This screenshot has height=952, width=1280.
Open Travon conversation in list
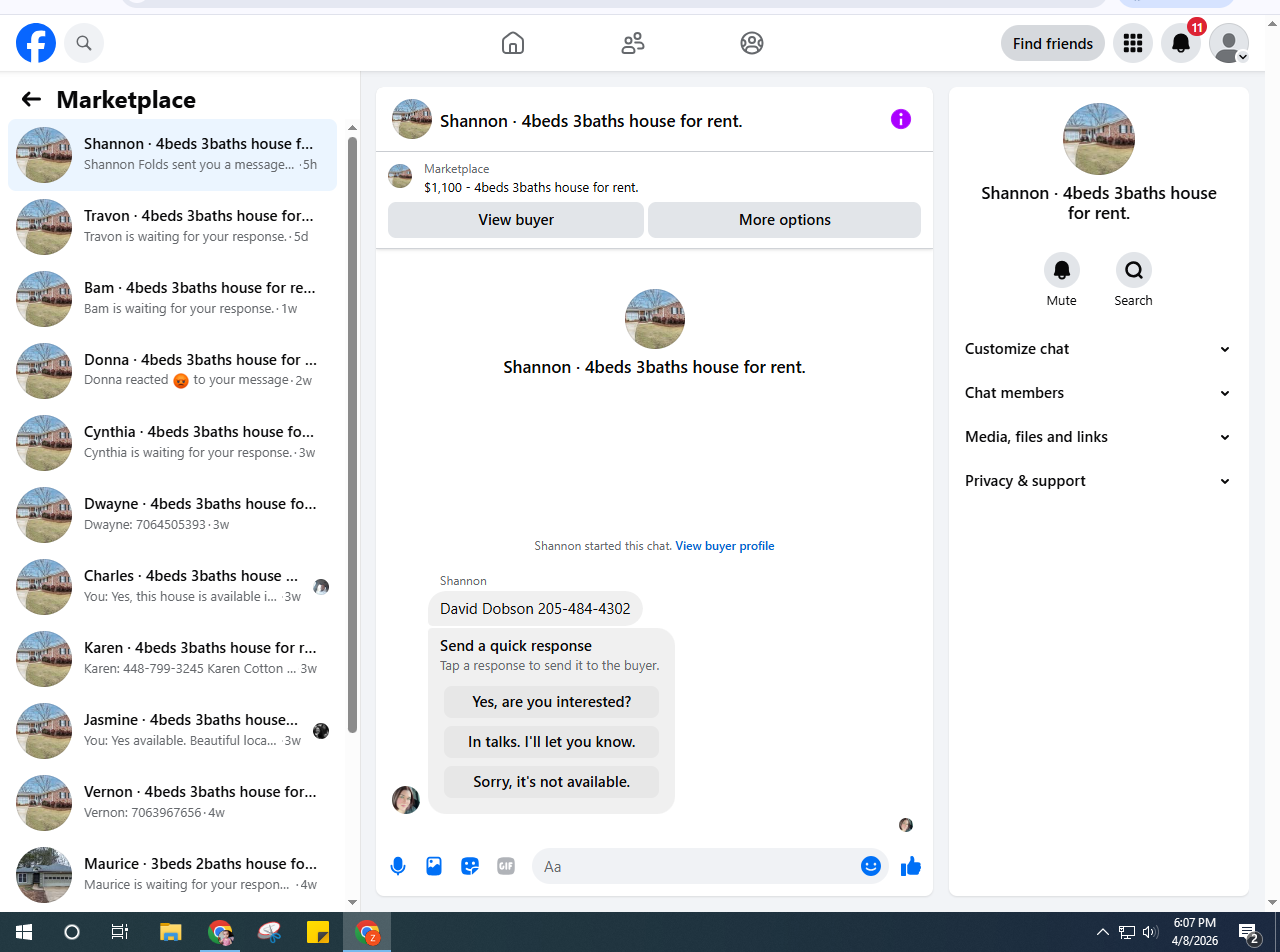coord(173,227)
